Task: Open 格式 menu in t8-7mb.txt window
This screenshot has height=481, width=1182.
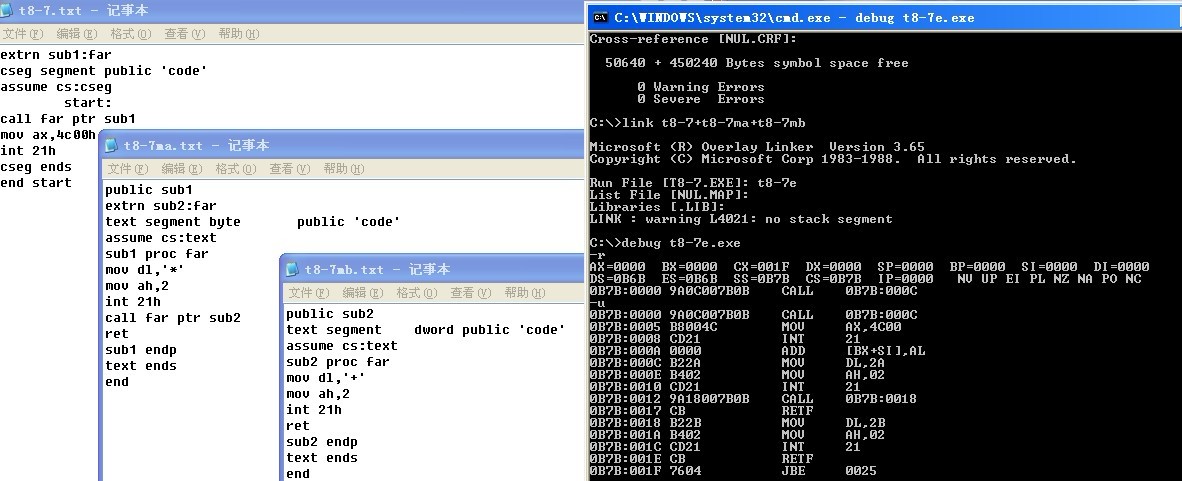Action: pos(416,293)
